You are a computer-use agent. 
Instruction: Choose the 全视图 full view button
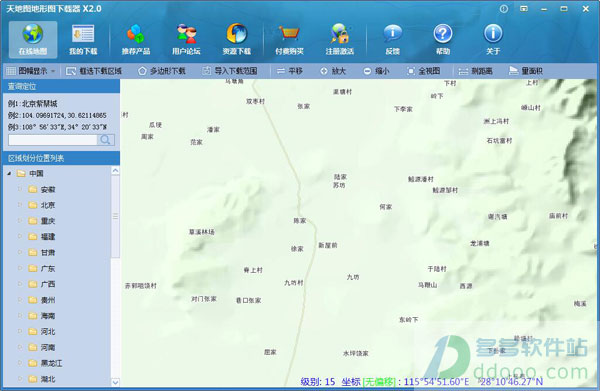click(x=424, y=71)
